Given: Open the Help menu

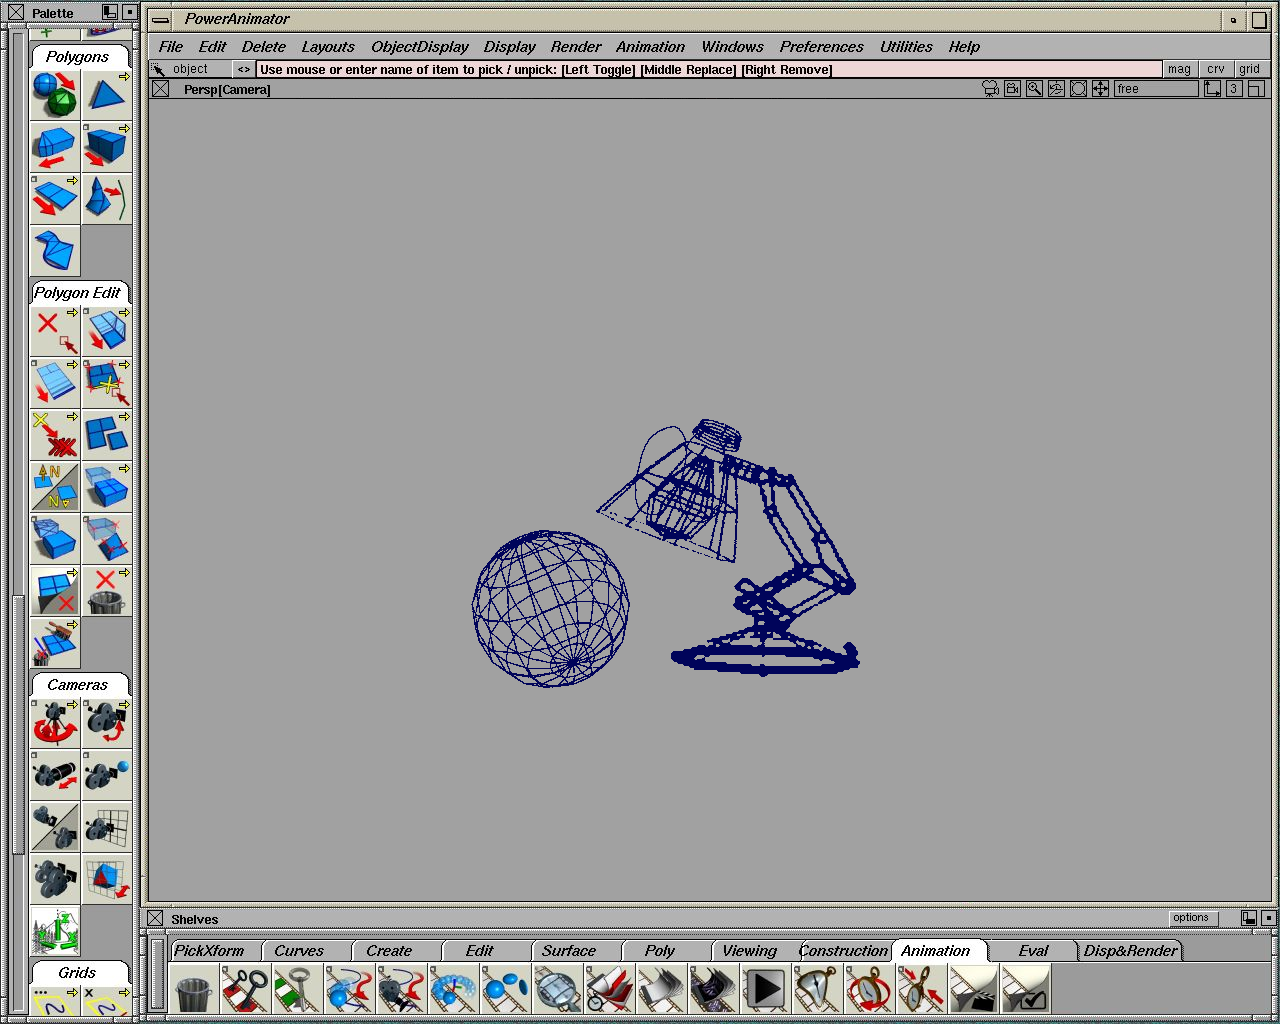Looking at the screenshot, I should point(964,47).
